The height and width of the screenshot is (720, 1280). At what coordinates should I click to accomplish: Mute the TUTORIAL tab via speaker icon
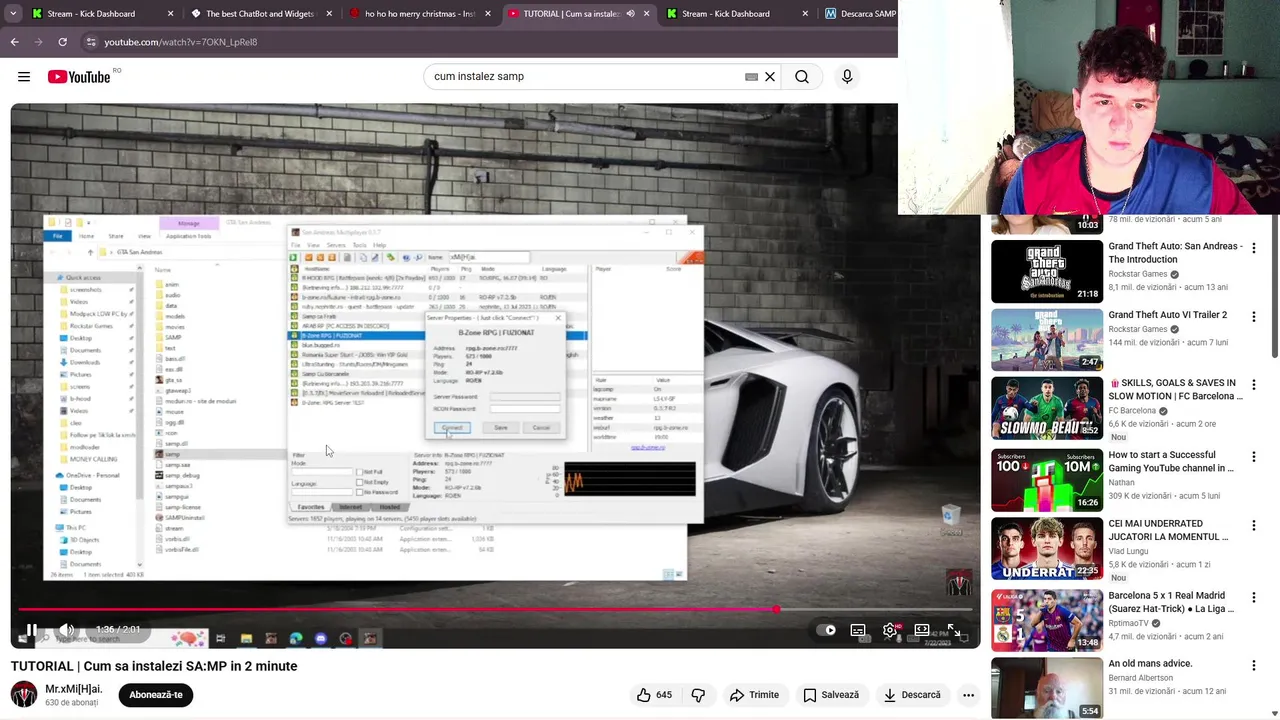tap(630, 14)
